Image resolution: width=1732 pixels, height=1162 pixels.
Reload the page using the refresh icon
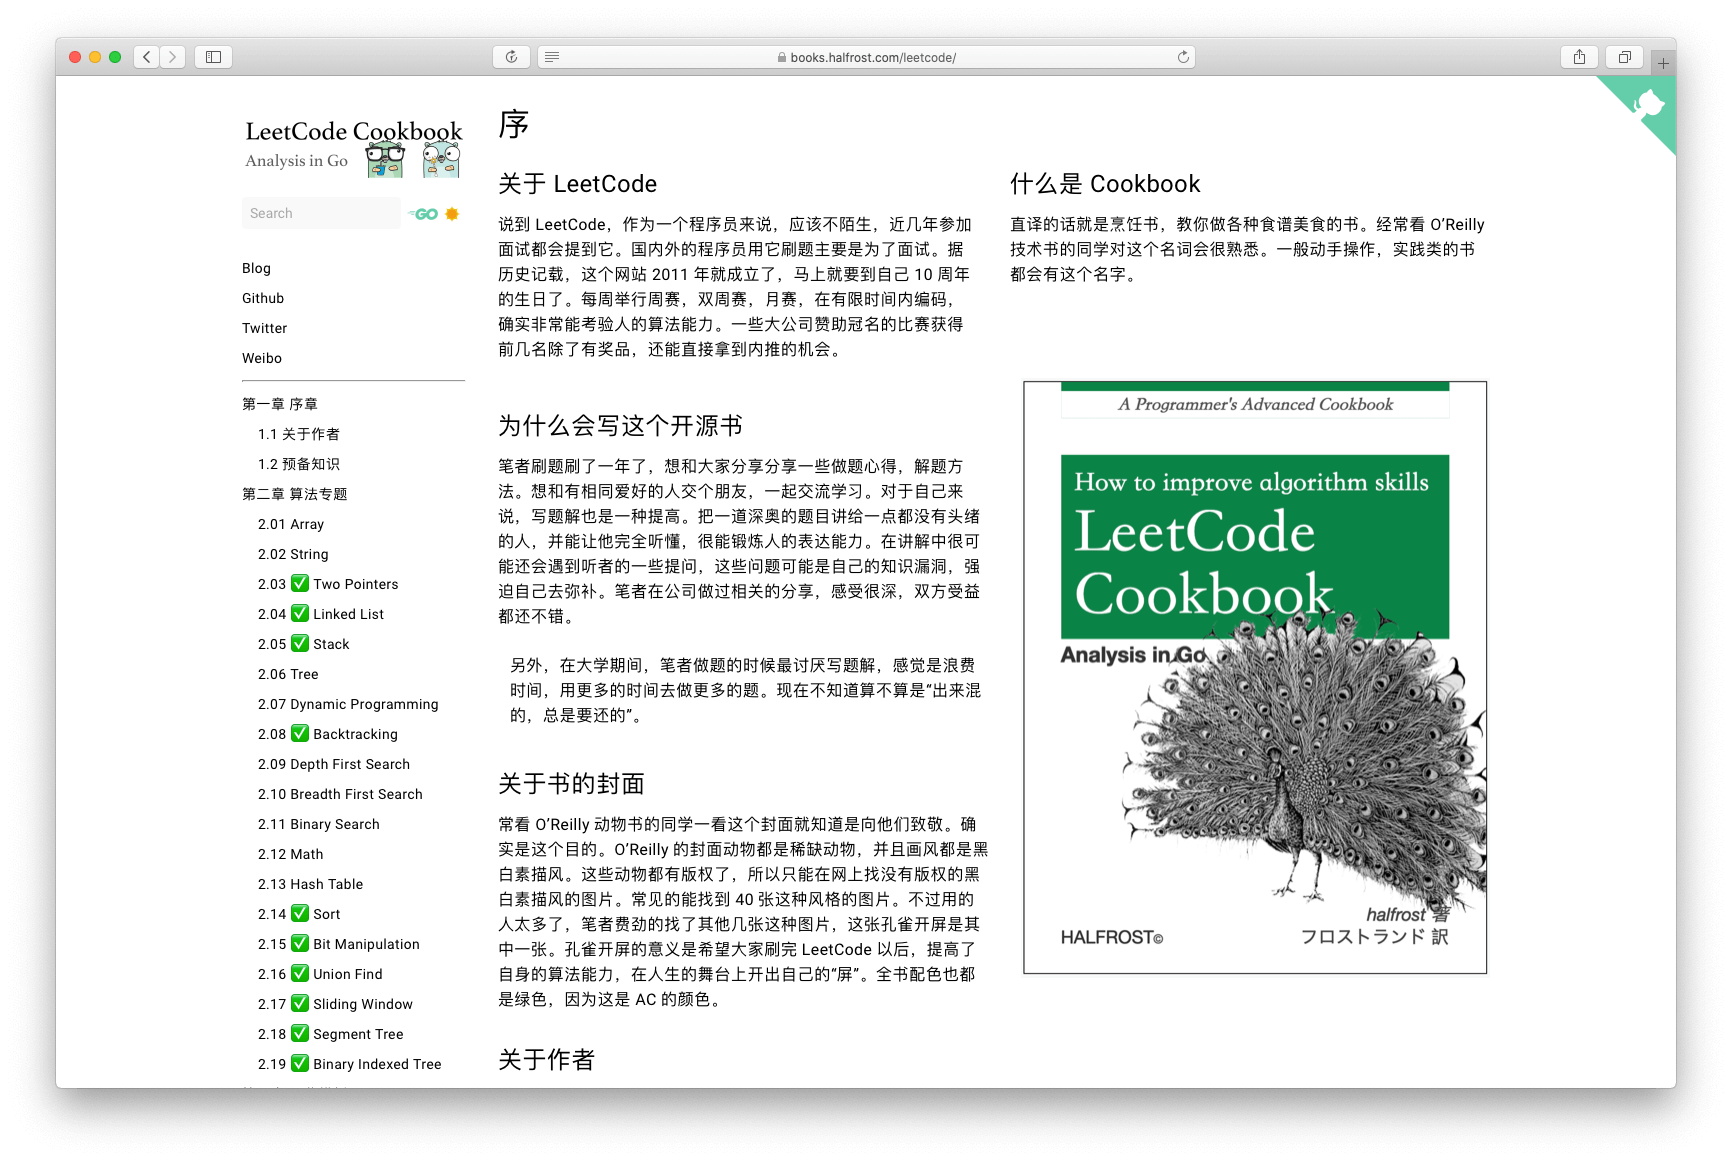coord(1183,57)
